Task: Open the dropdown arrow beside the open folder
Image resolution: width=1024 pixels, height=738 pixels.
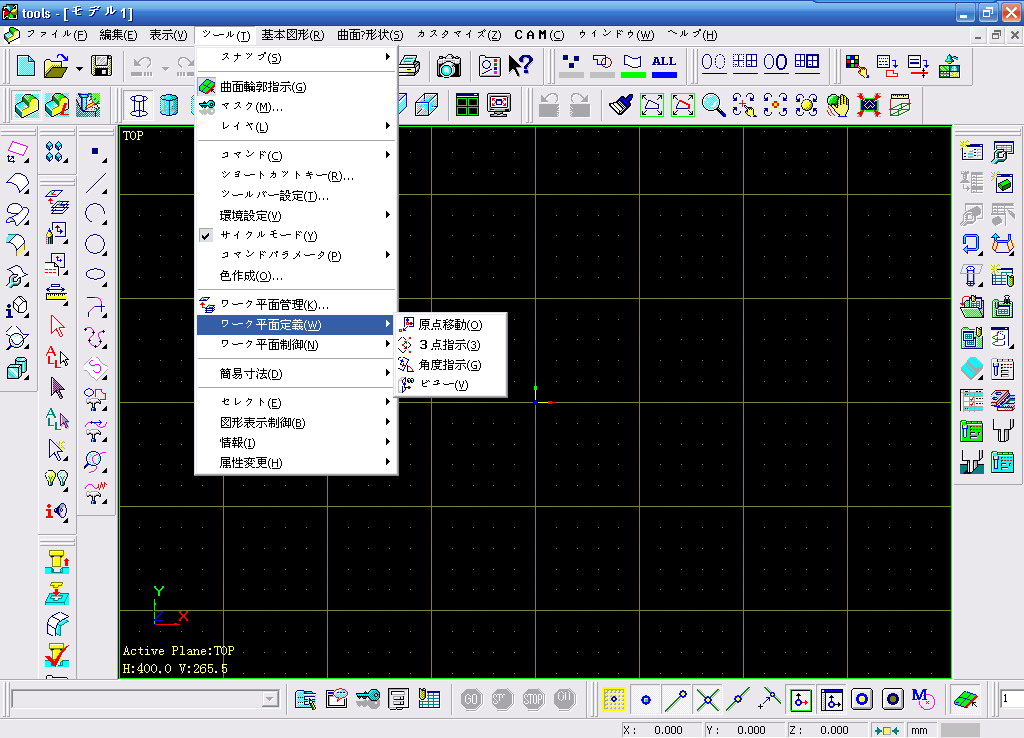Action: point(79,67)
